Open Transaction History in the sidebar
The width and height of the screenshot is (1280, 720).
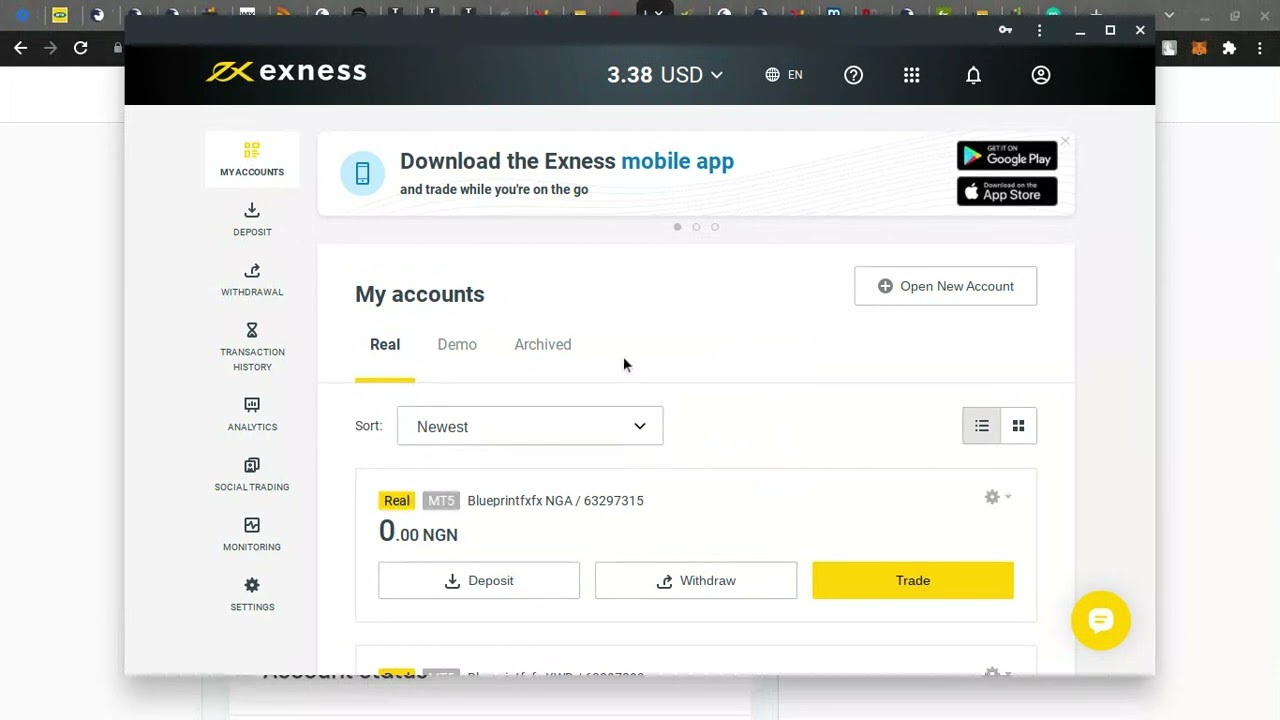click(x=252, y=346)
